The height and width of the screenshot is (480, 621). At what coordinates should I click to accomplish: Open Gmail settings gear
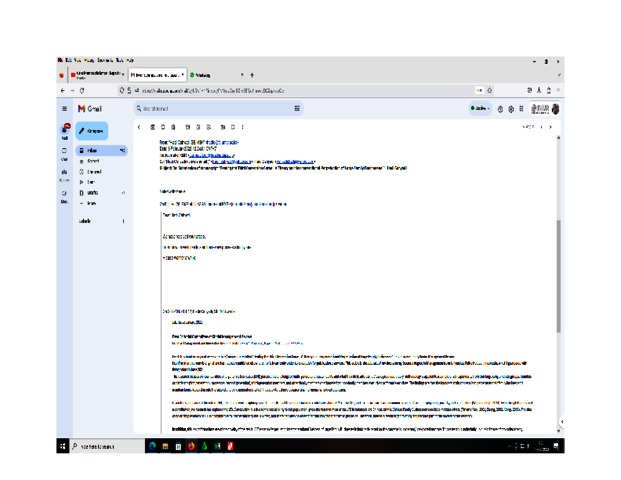pyautogui.click(x=510, y=108)
